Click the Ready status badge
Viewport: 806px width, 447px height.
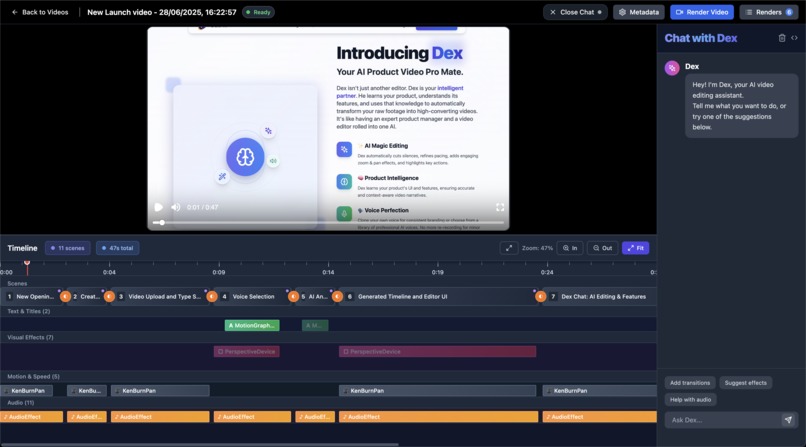(258, 12)
